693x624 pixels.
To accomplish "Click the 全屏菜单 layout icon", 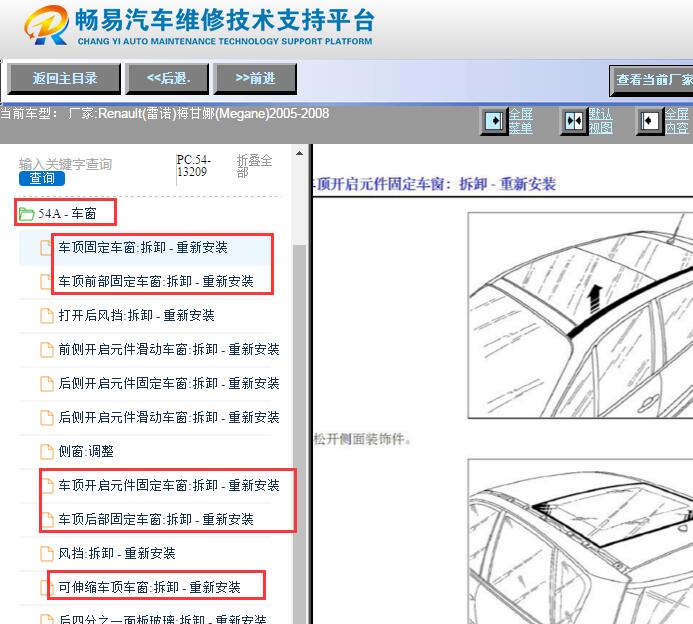I will click(x=494, y=121).
